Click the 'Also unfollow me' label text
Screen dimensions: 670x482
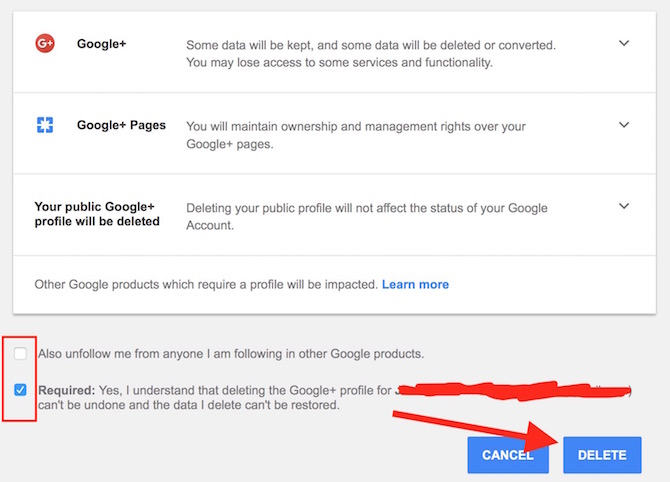click(230, 354)
